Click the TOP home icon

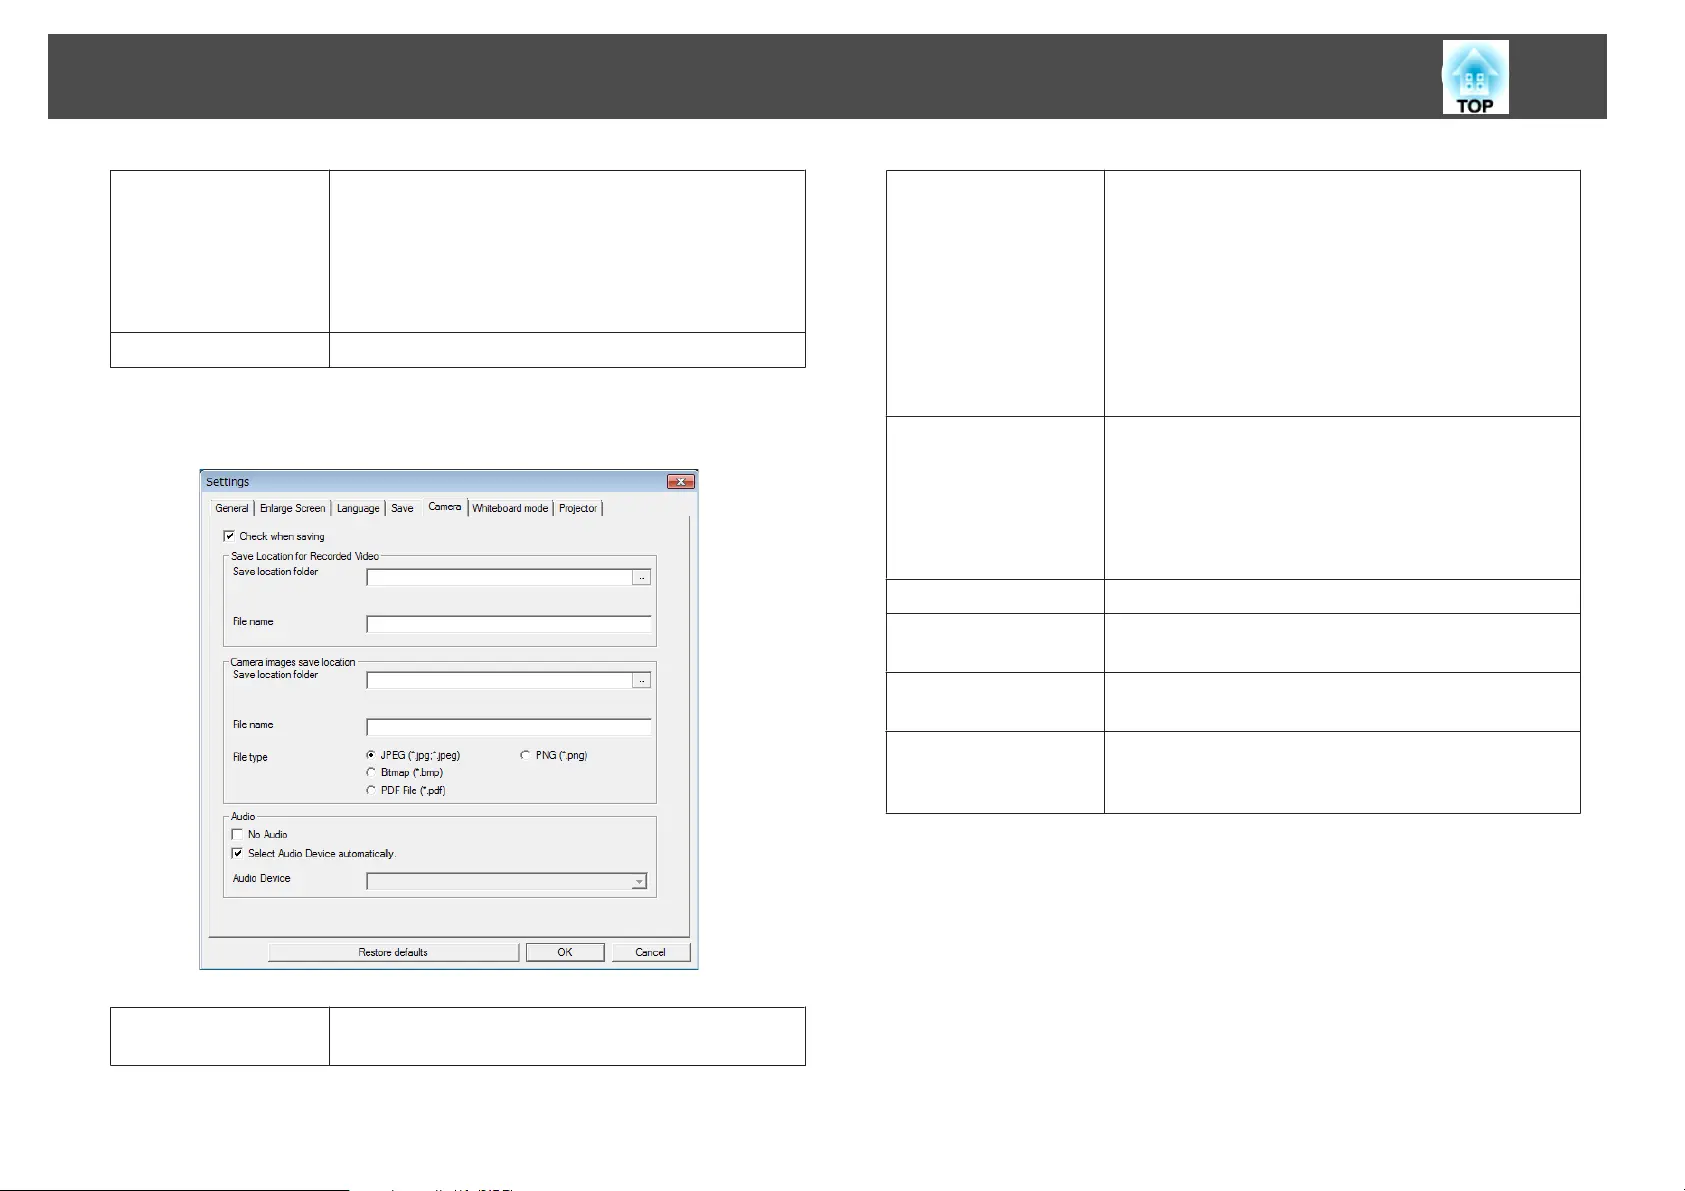(x=1475, y=77)
